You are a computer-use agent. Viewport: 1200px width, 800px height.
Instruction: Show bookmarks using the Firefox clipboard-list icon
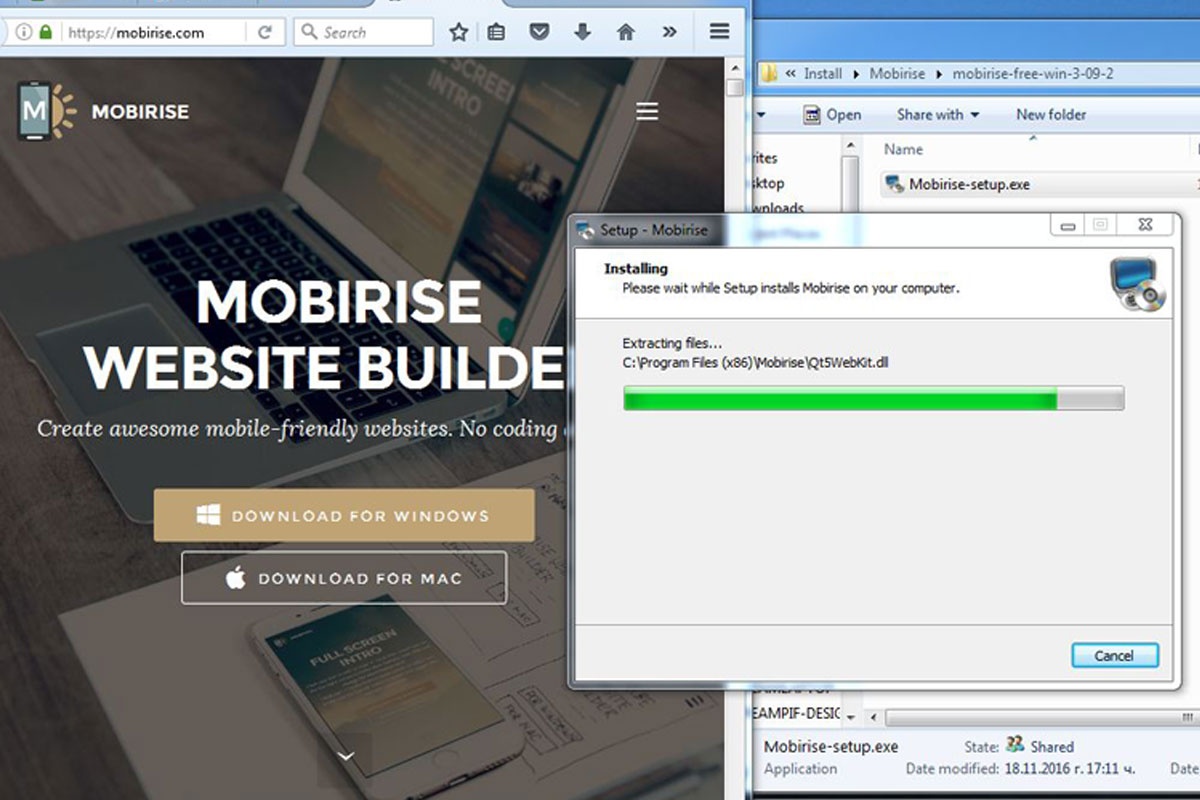[496, 32]
